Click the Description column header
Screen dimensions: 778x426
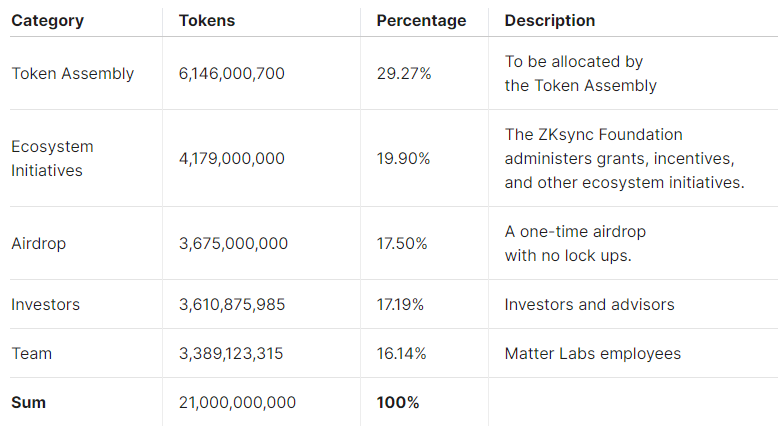coord(550,20)
